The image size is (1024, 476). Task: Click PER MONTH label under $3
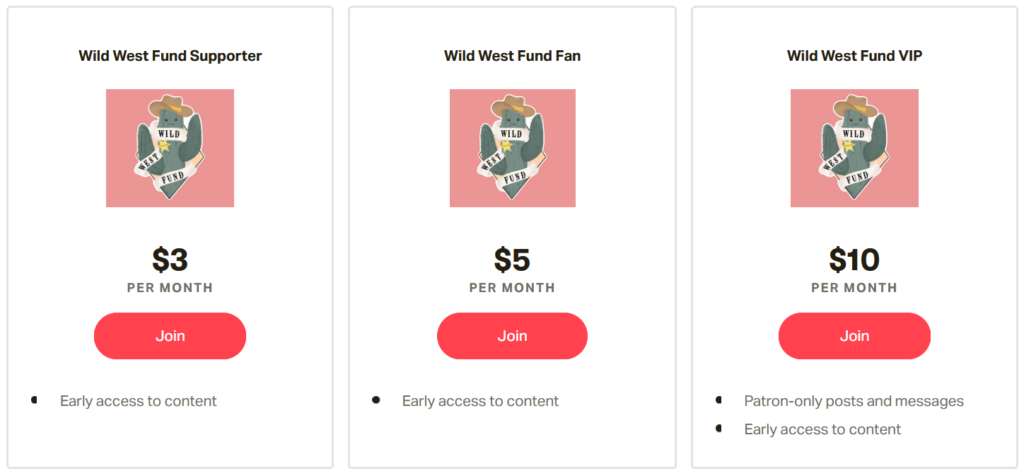pos(170,288)
